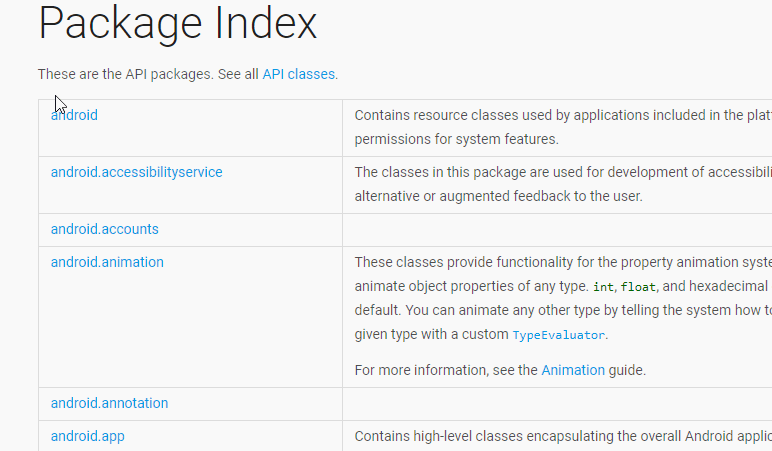Open the API classes link
772x451 pixels.
tap(299, 74)
